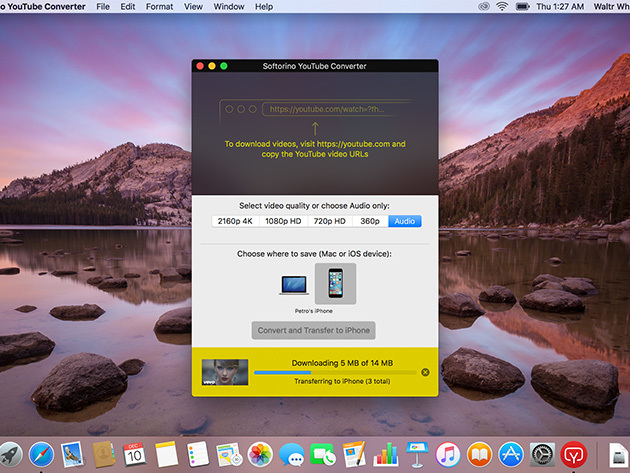
Task: Open the Mail app in the dock
Action: (x=72, y=455)
